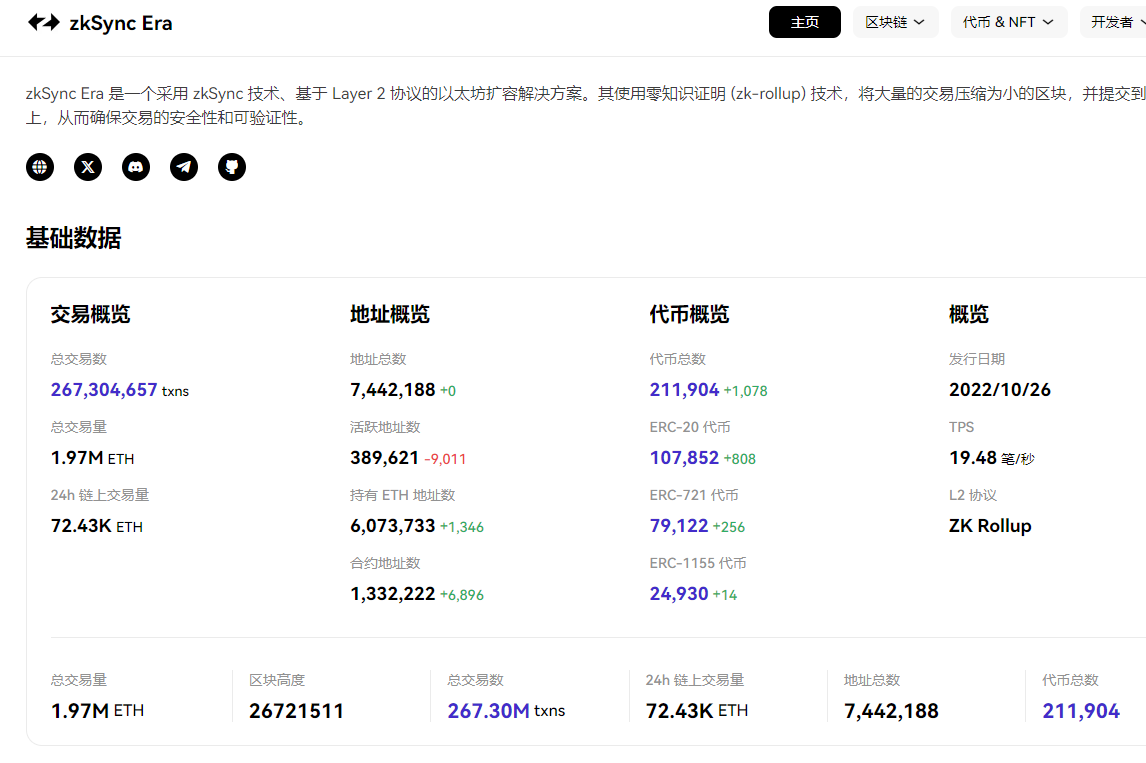Click the +1,078 token count change
The image size is (1146, 763).
(745, 392)
